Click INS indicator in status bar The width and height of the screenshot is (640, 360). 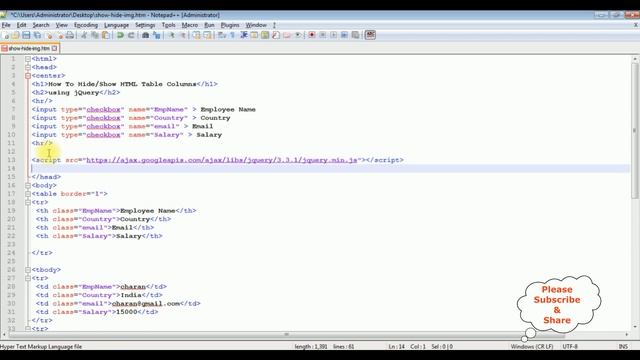tap(623, 347)
